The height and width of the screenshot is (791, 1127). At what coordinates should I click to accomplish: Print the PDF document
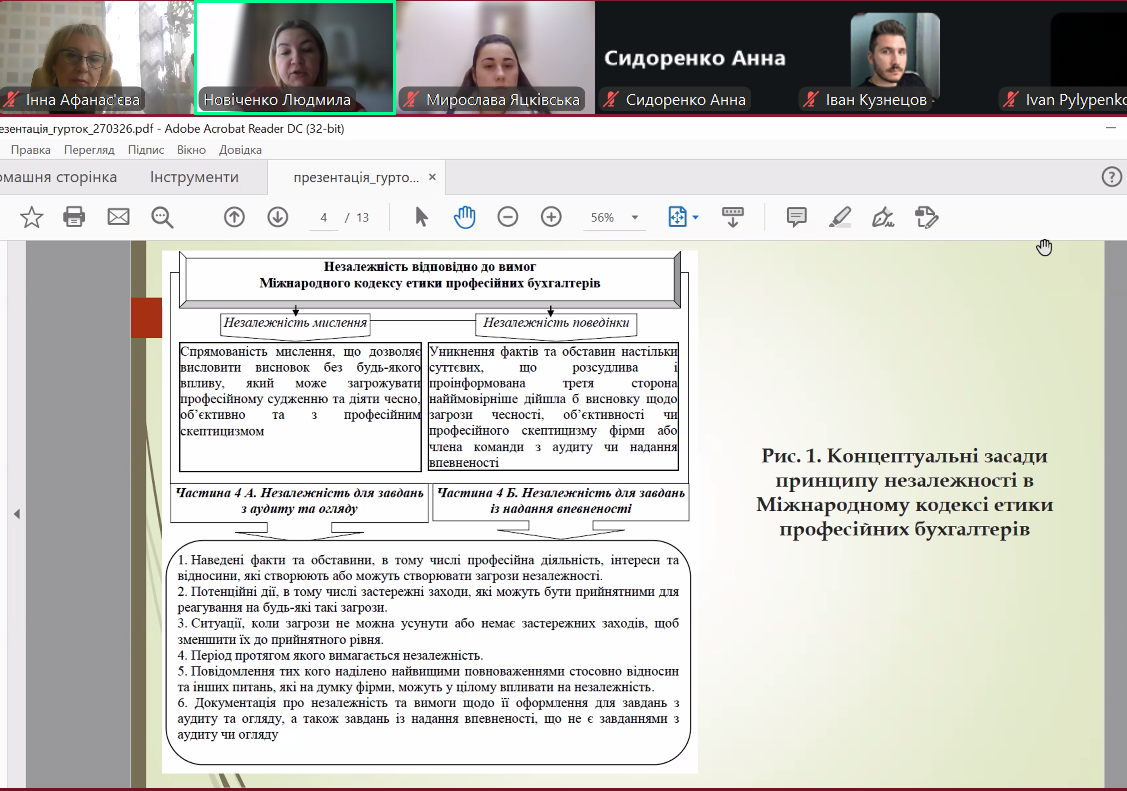(74, 217)
